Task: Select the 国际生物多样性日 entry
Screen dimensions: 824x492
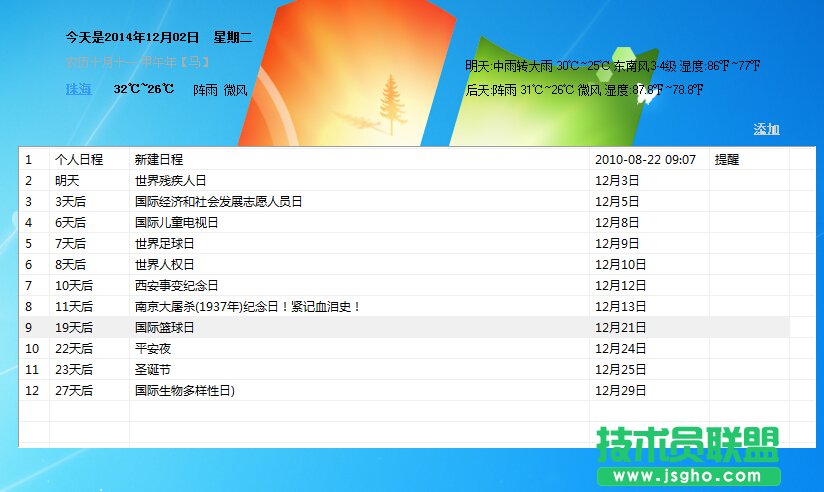Action: [184, 391]
